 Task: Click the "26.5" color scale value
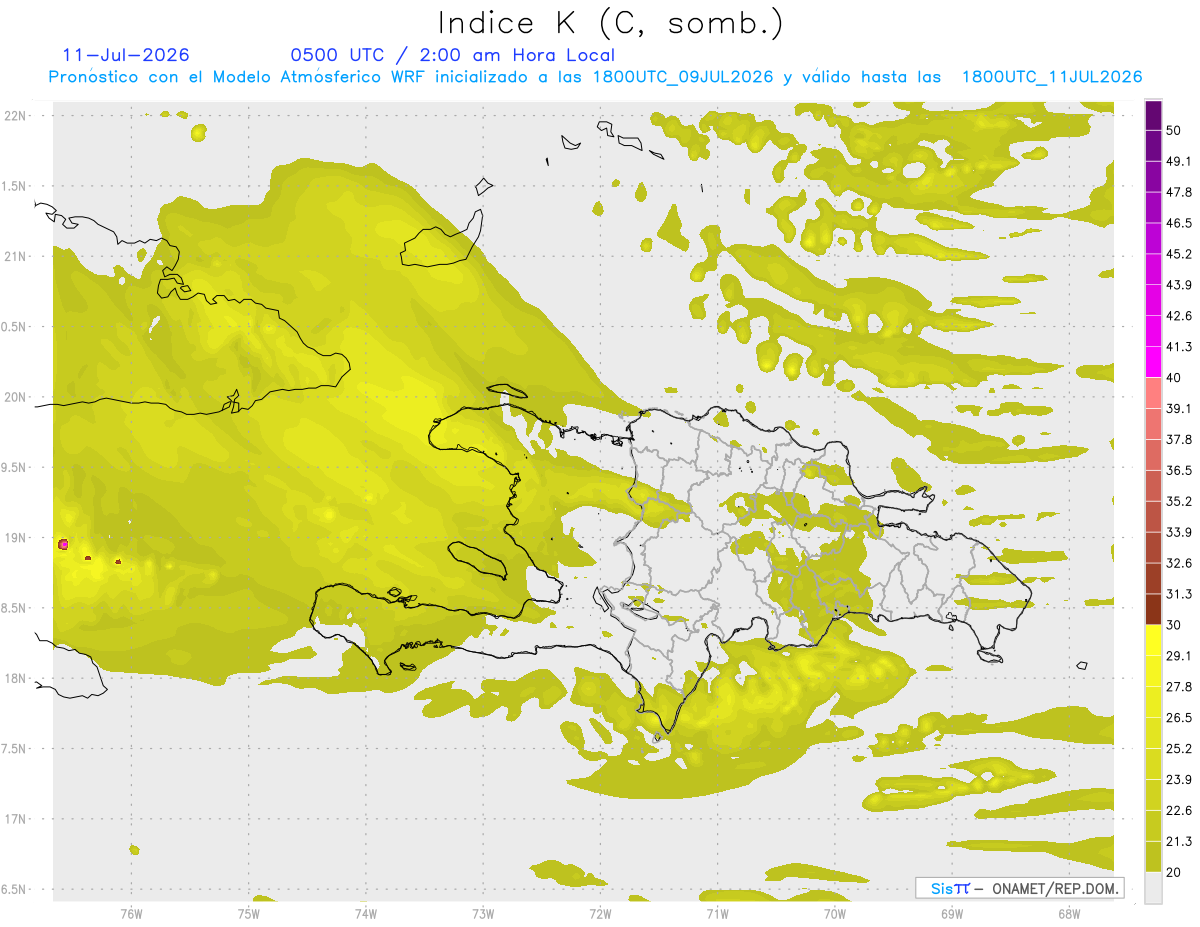1179,718
